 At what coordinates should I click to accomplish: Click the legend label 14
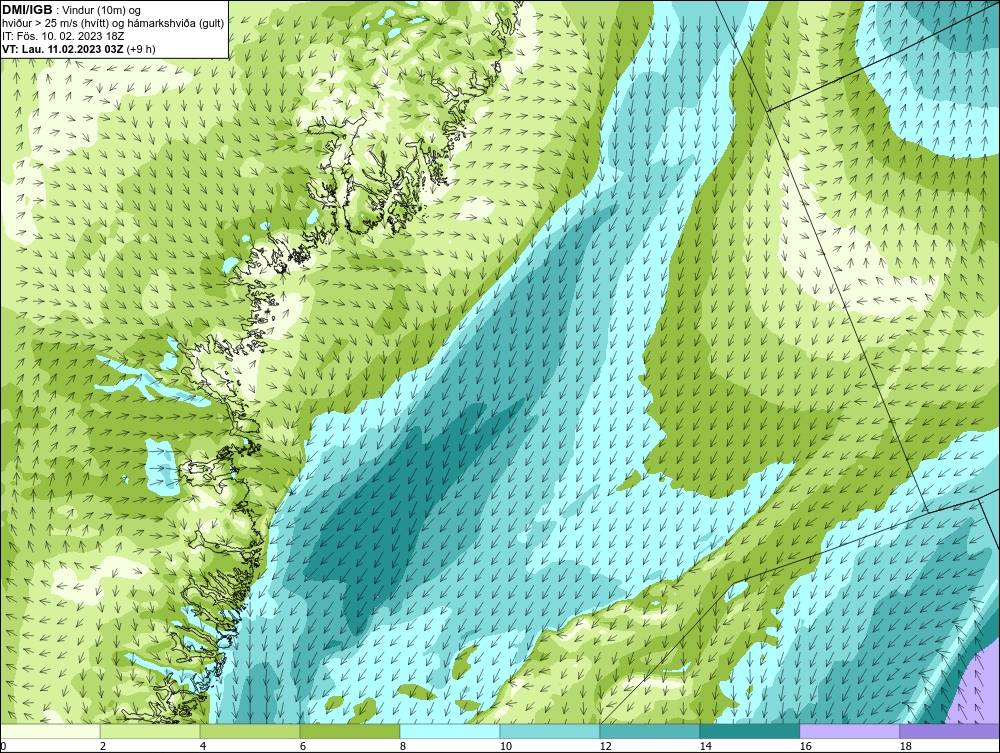705,746
